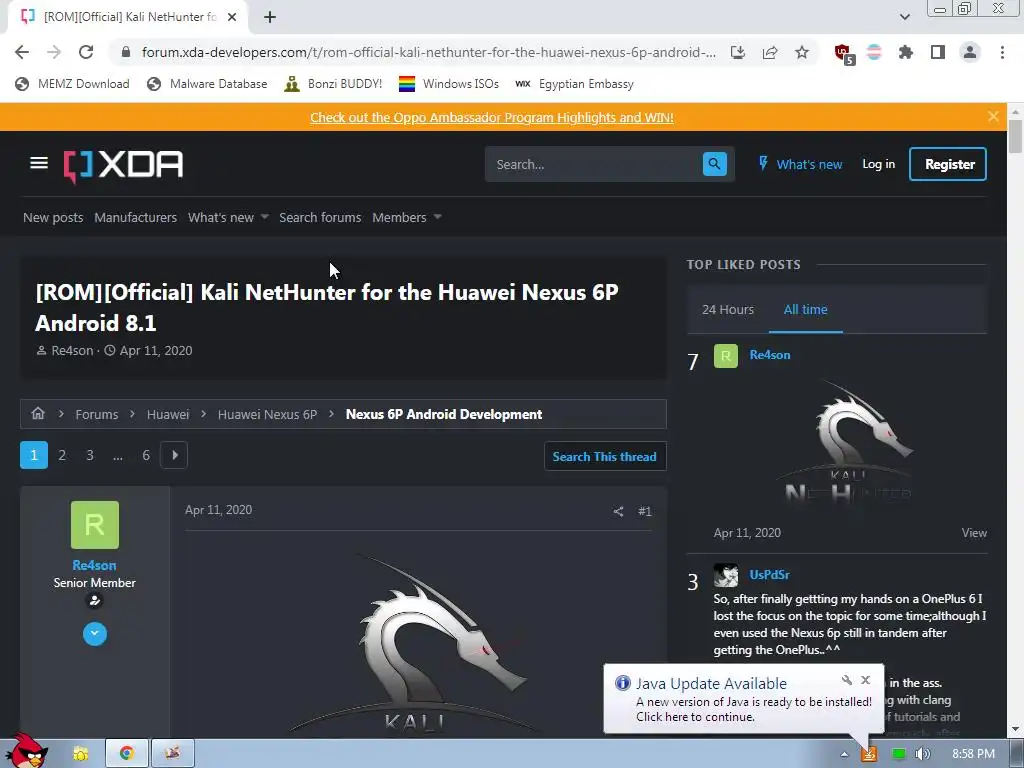Expand the page ellipsis between 3 and 6
Image resolution: width=1024 pixels, height=768 pixels.
118,455
